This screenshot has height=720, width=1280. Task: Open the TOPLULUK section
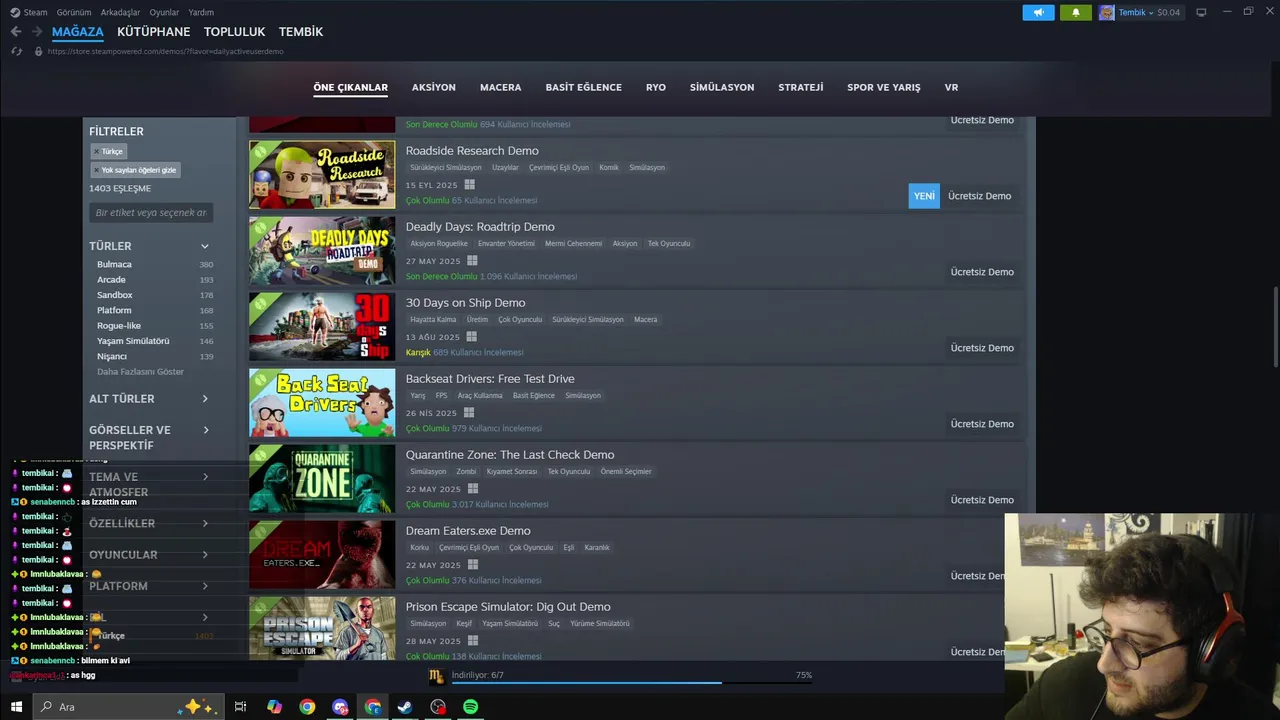(x=234, y=32)
